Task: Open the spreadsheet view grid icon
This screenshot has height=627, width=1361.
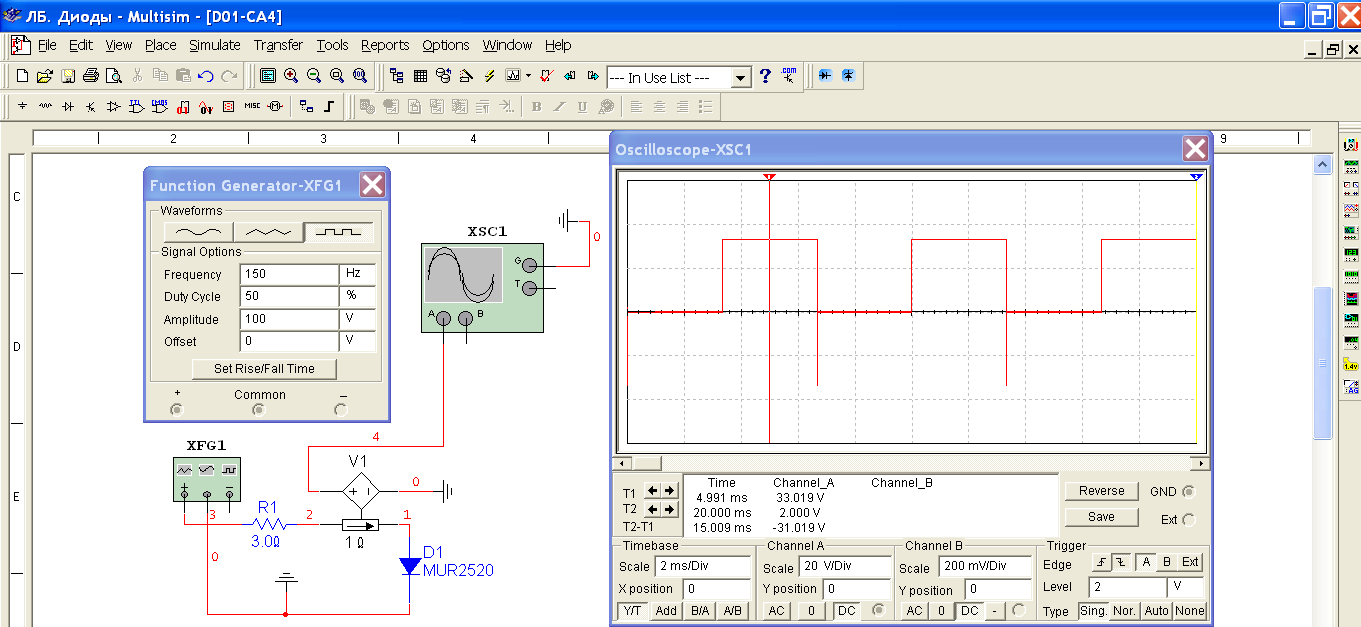Action: coord(420,76)
